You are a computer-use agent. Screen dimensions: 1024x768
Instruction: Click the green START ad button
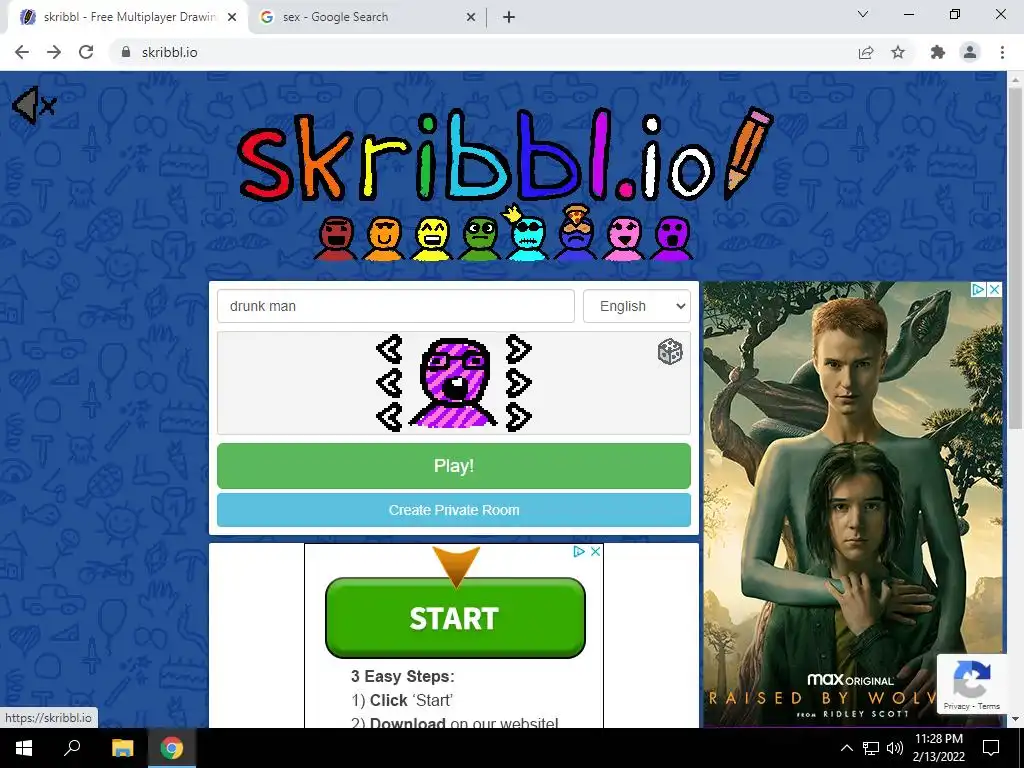point(455,618)
